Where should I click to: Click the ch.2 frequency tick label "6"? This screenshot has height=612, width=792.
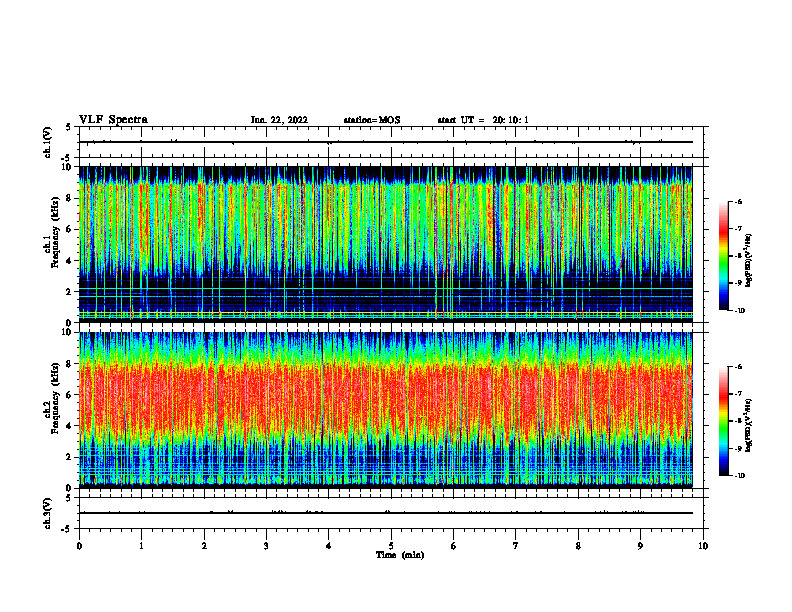point(70,395)
